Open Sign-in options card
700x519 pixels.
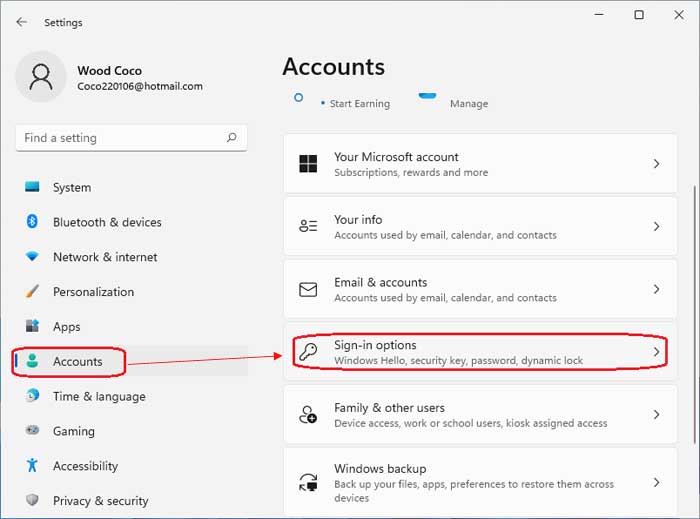pos(480,352)
